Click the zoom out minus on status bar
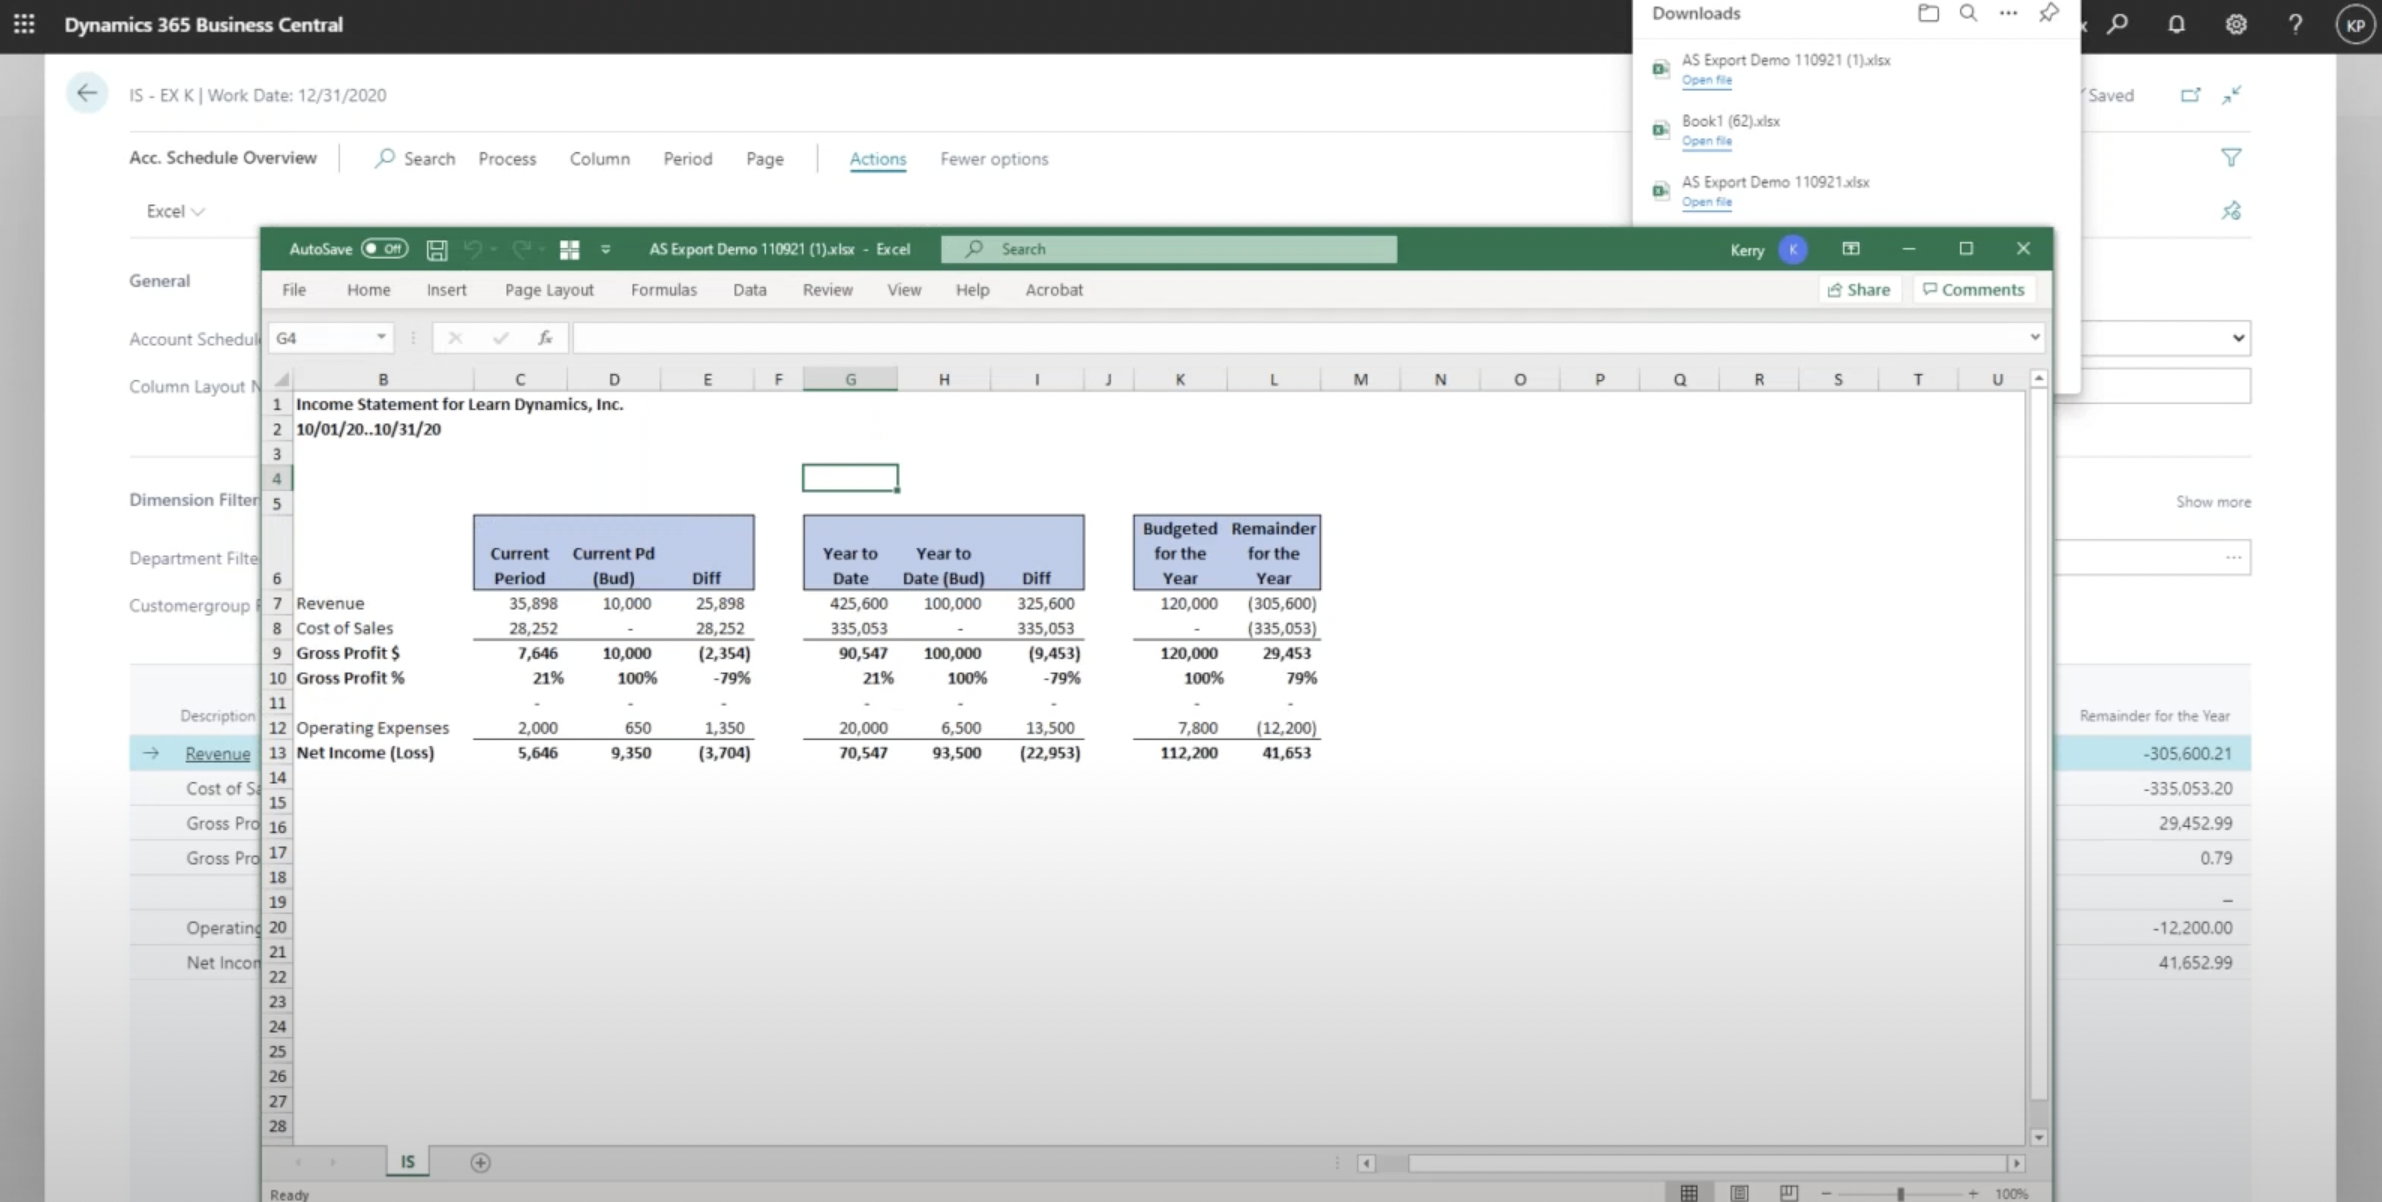Image resolution: width=2382 pixels, height=1202 pixels. (x=1826, y=1193)
